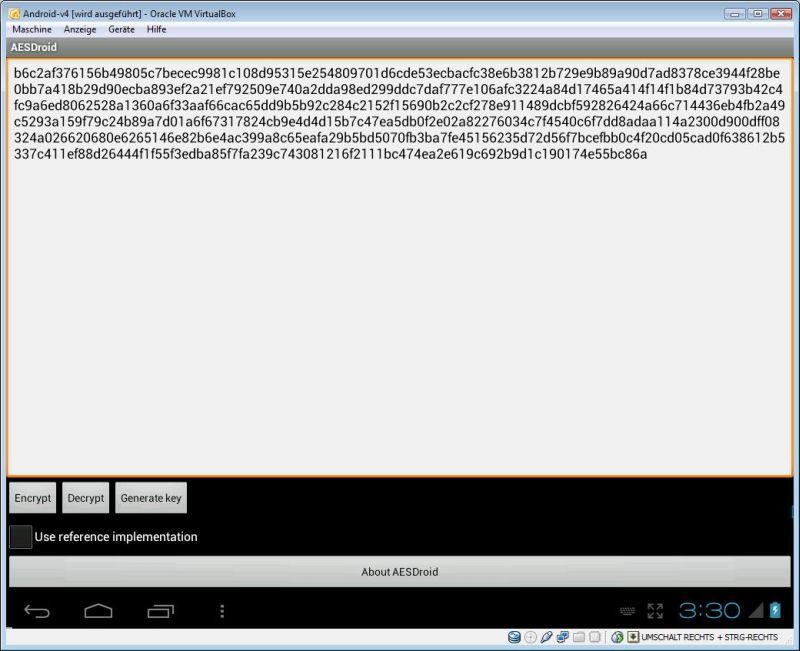This screenshot has height=651, width=800.
Task: Click the Use reference implementation label text
Action: click(x=116, y=537)
